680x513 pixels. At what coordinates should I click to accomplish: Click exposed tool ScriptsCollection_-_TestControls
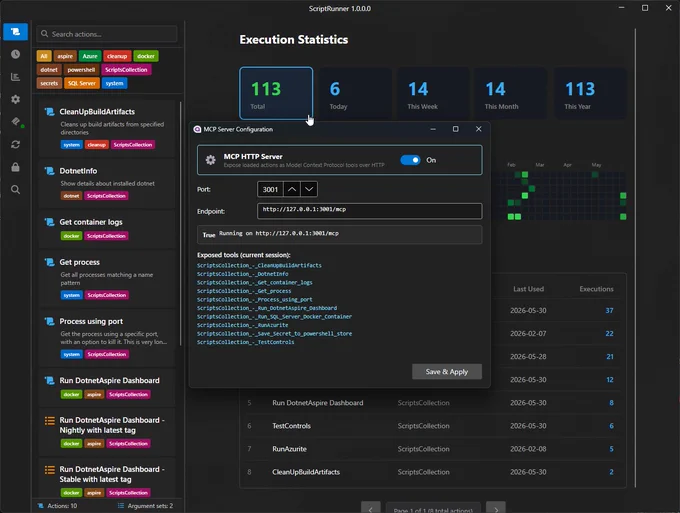[x=245, y=342]
